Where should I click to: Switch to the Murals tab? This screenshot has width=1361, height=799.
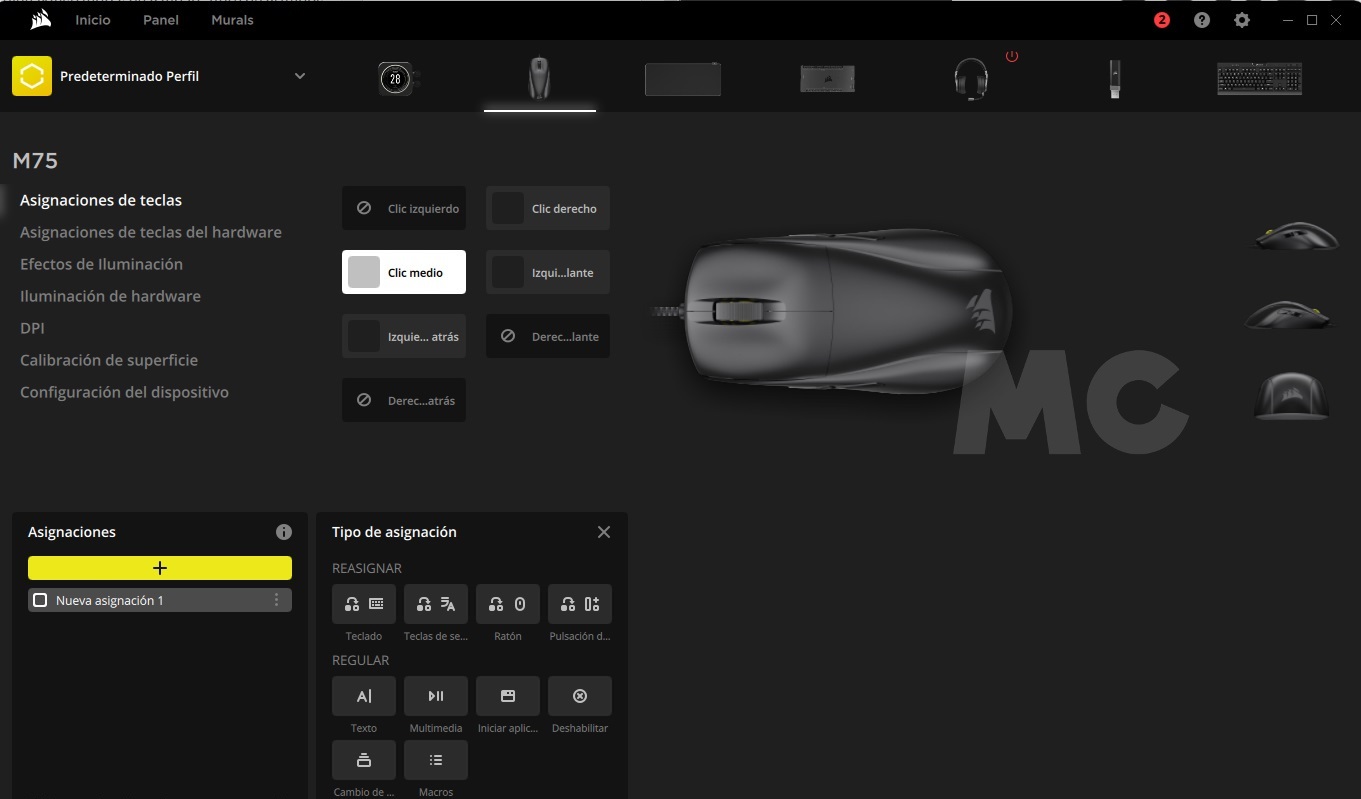click(x=232, y=20)
